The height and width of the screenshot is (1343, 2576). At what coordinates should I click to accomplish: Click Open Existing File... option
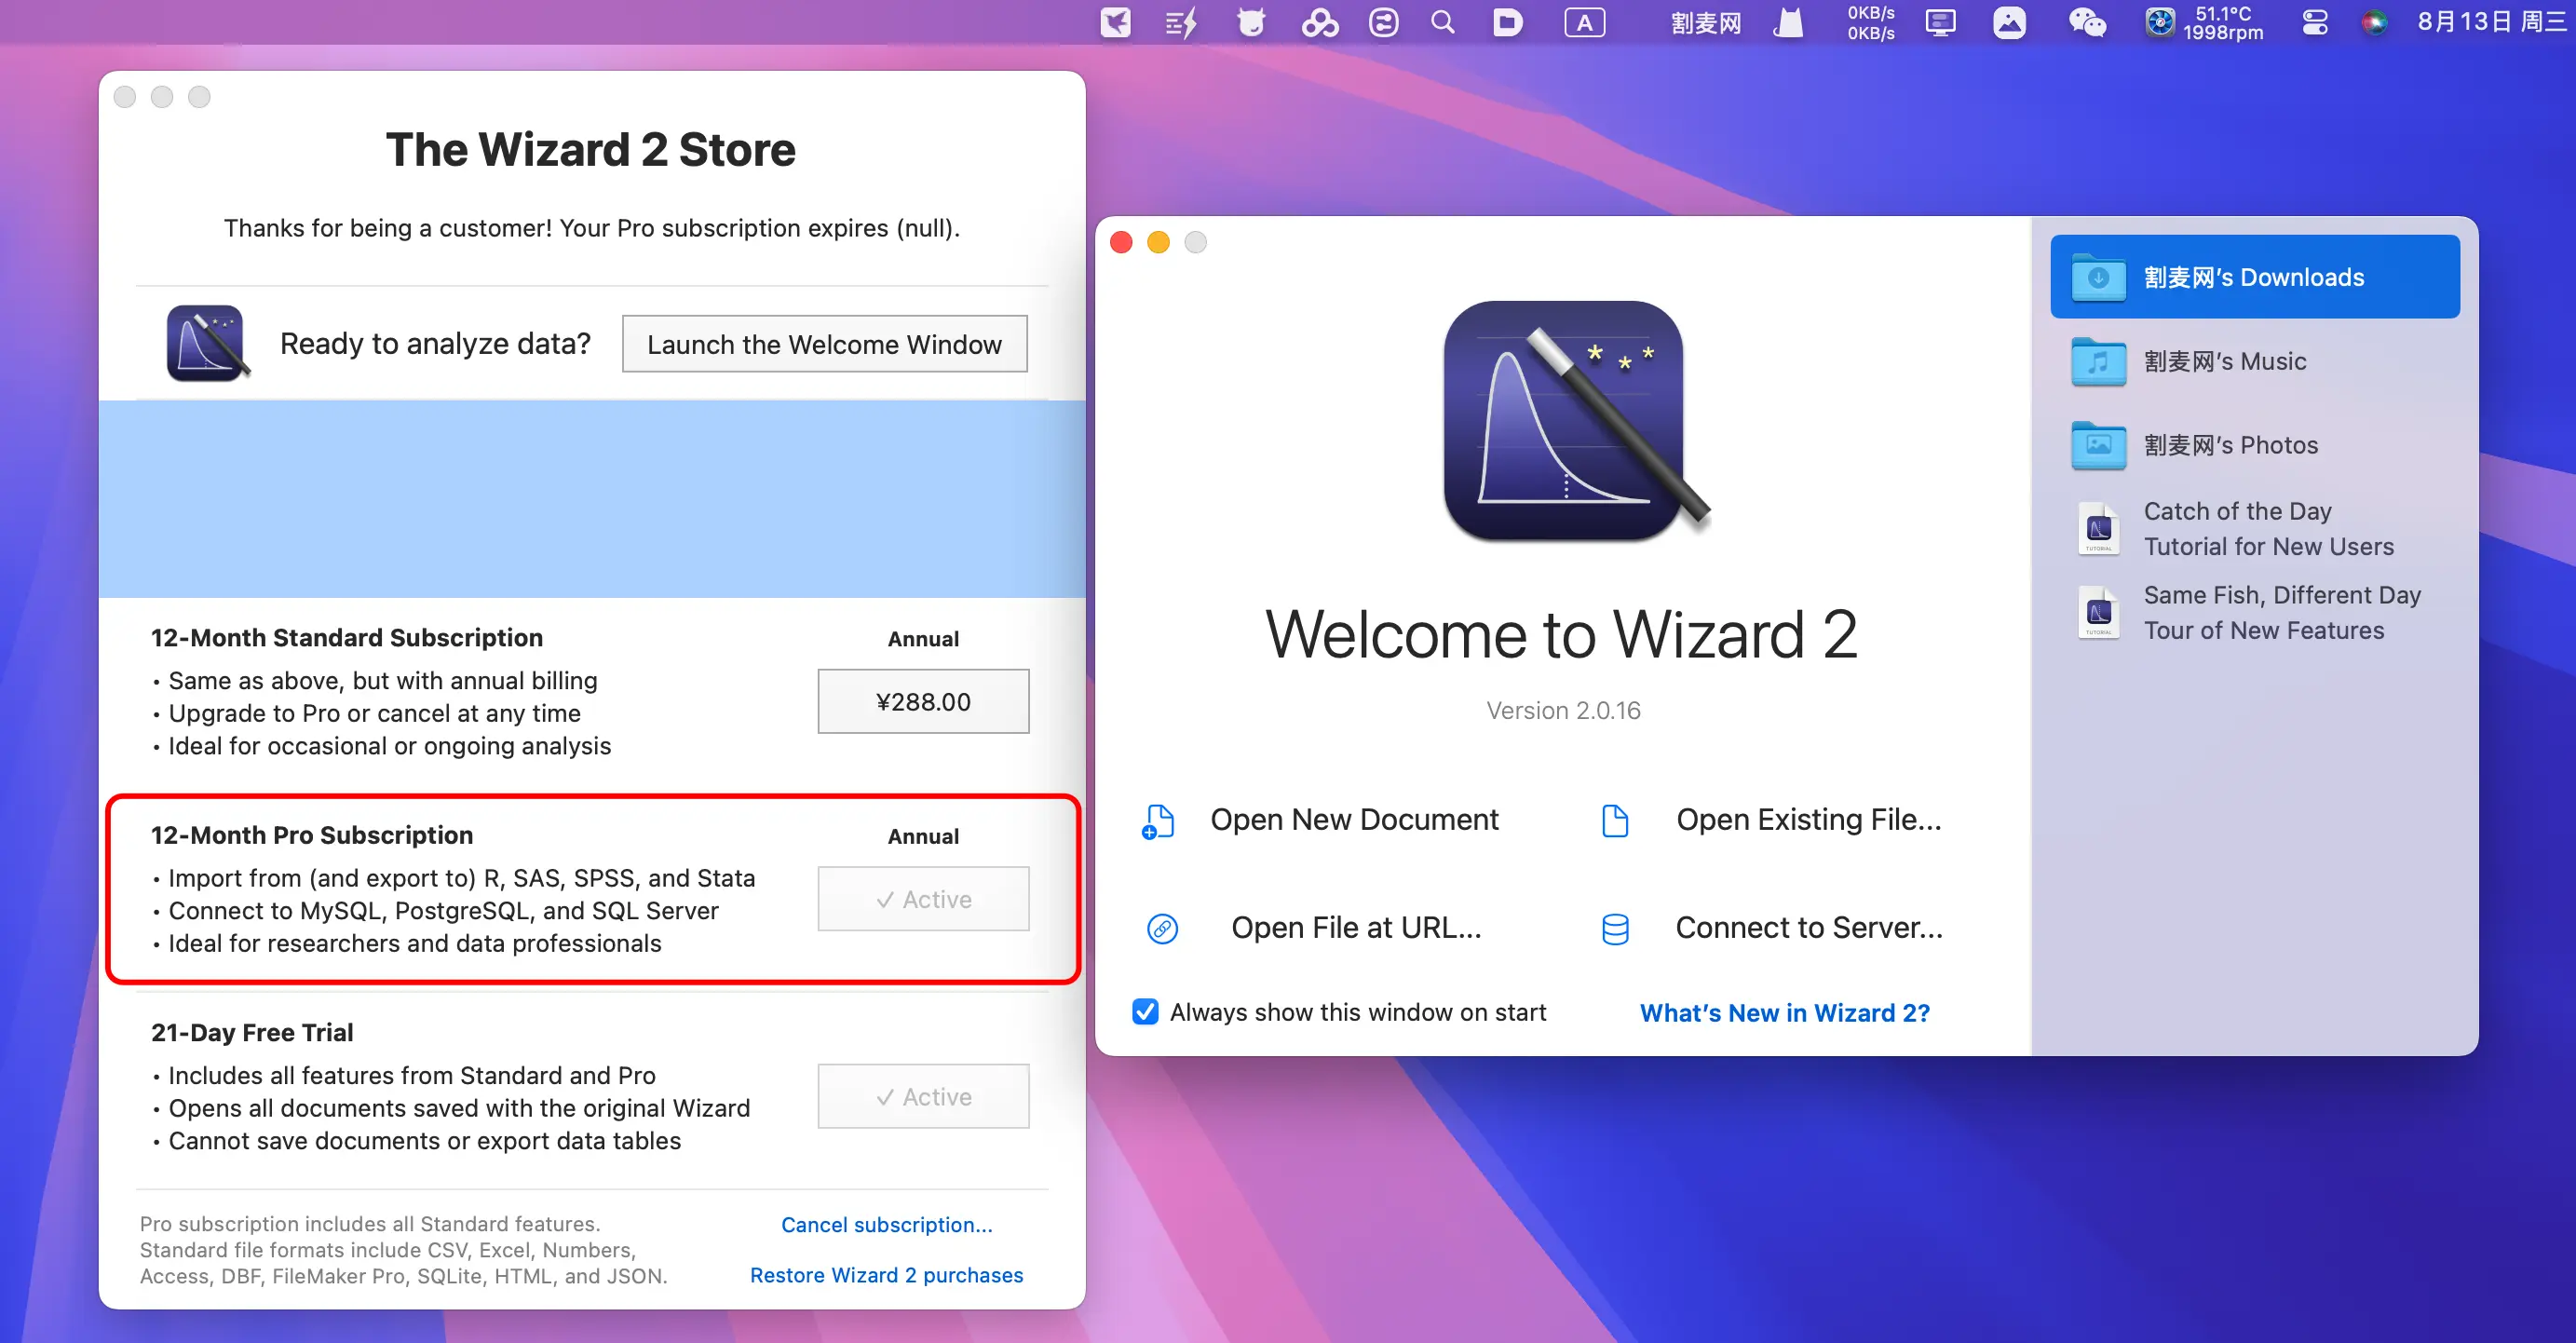coord(1808,820)
